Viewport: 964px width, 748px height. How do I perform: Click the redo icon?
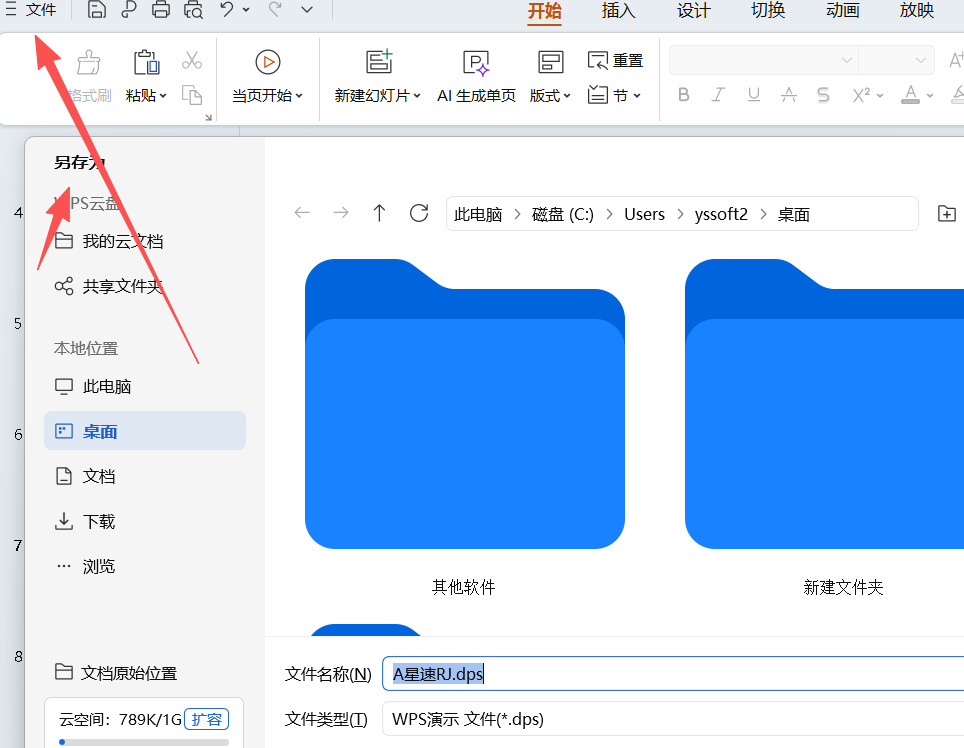click(275, 10)
